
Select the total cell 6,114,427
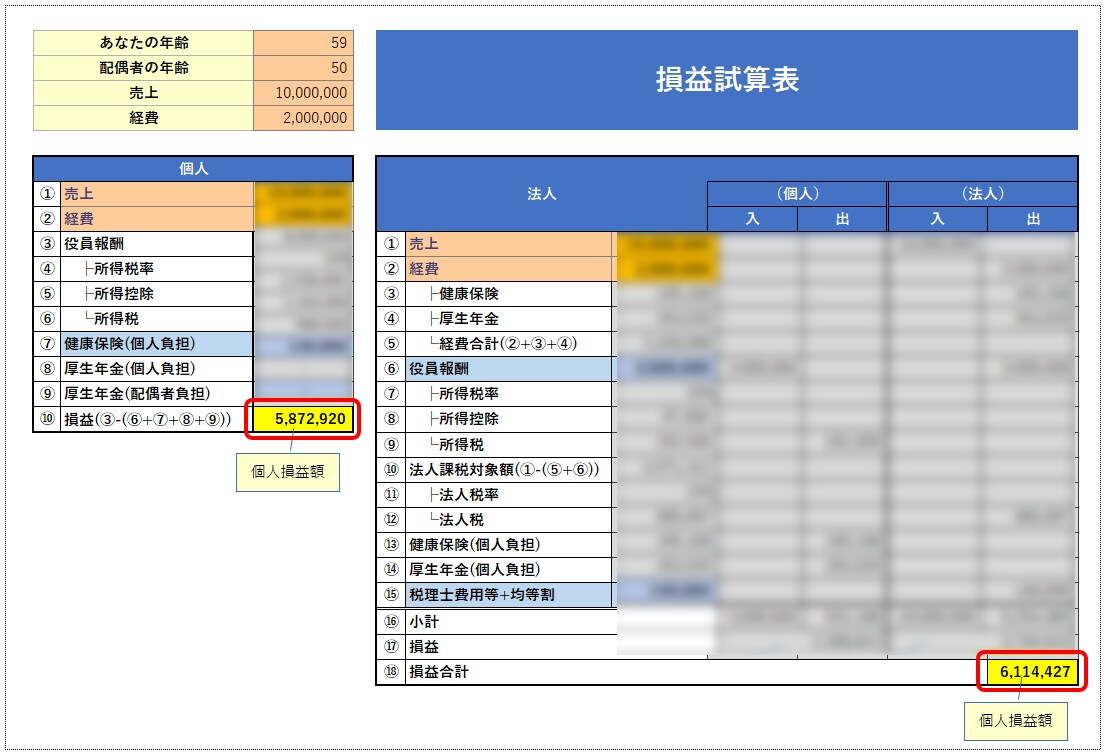(x=1032, y=671)
